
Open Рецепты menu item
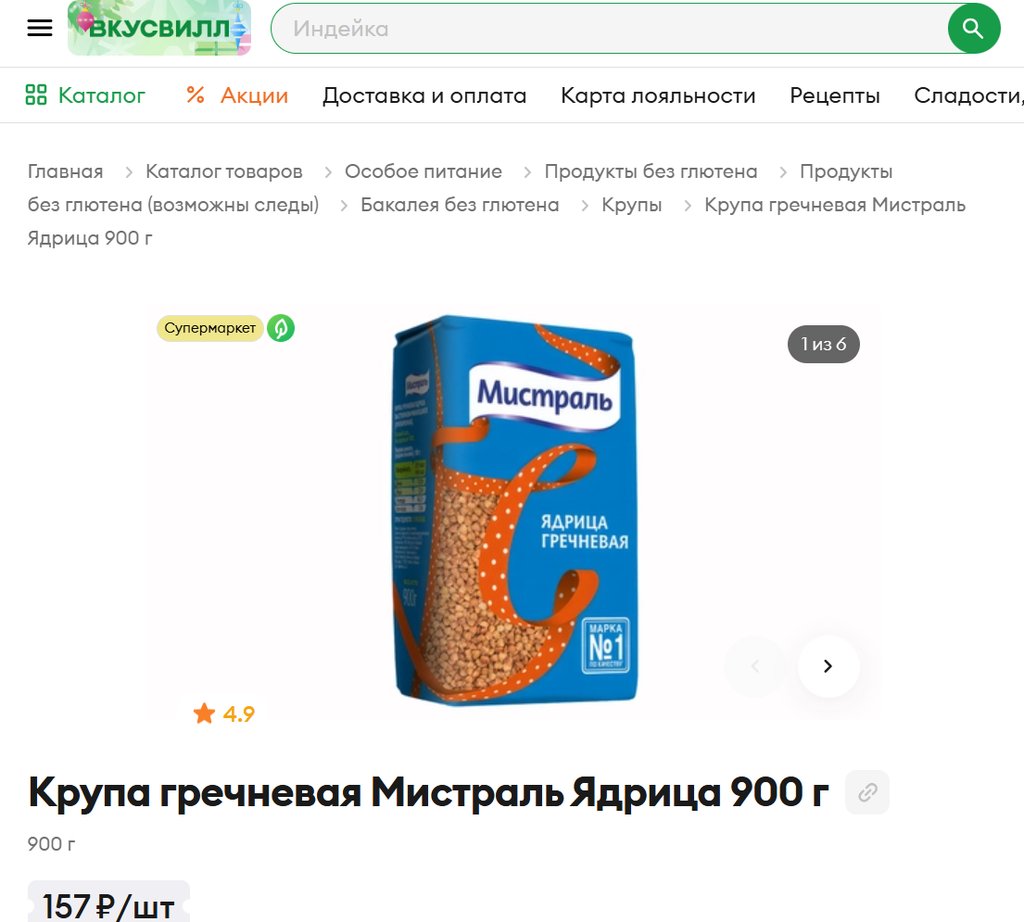(835, 95)
